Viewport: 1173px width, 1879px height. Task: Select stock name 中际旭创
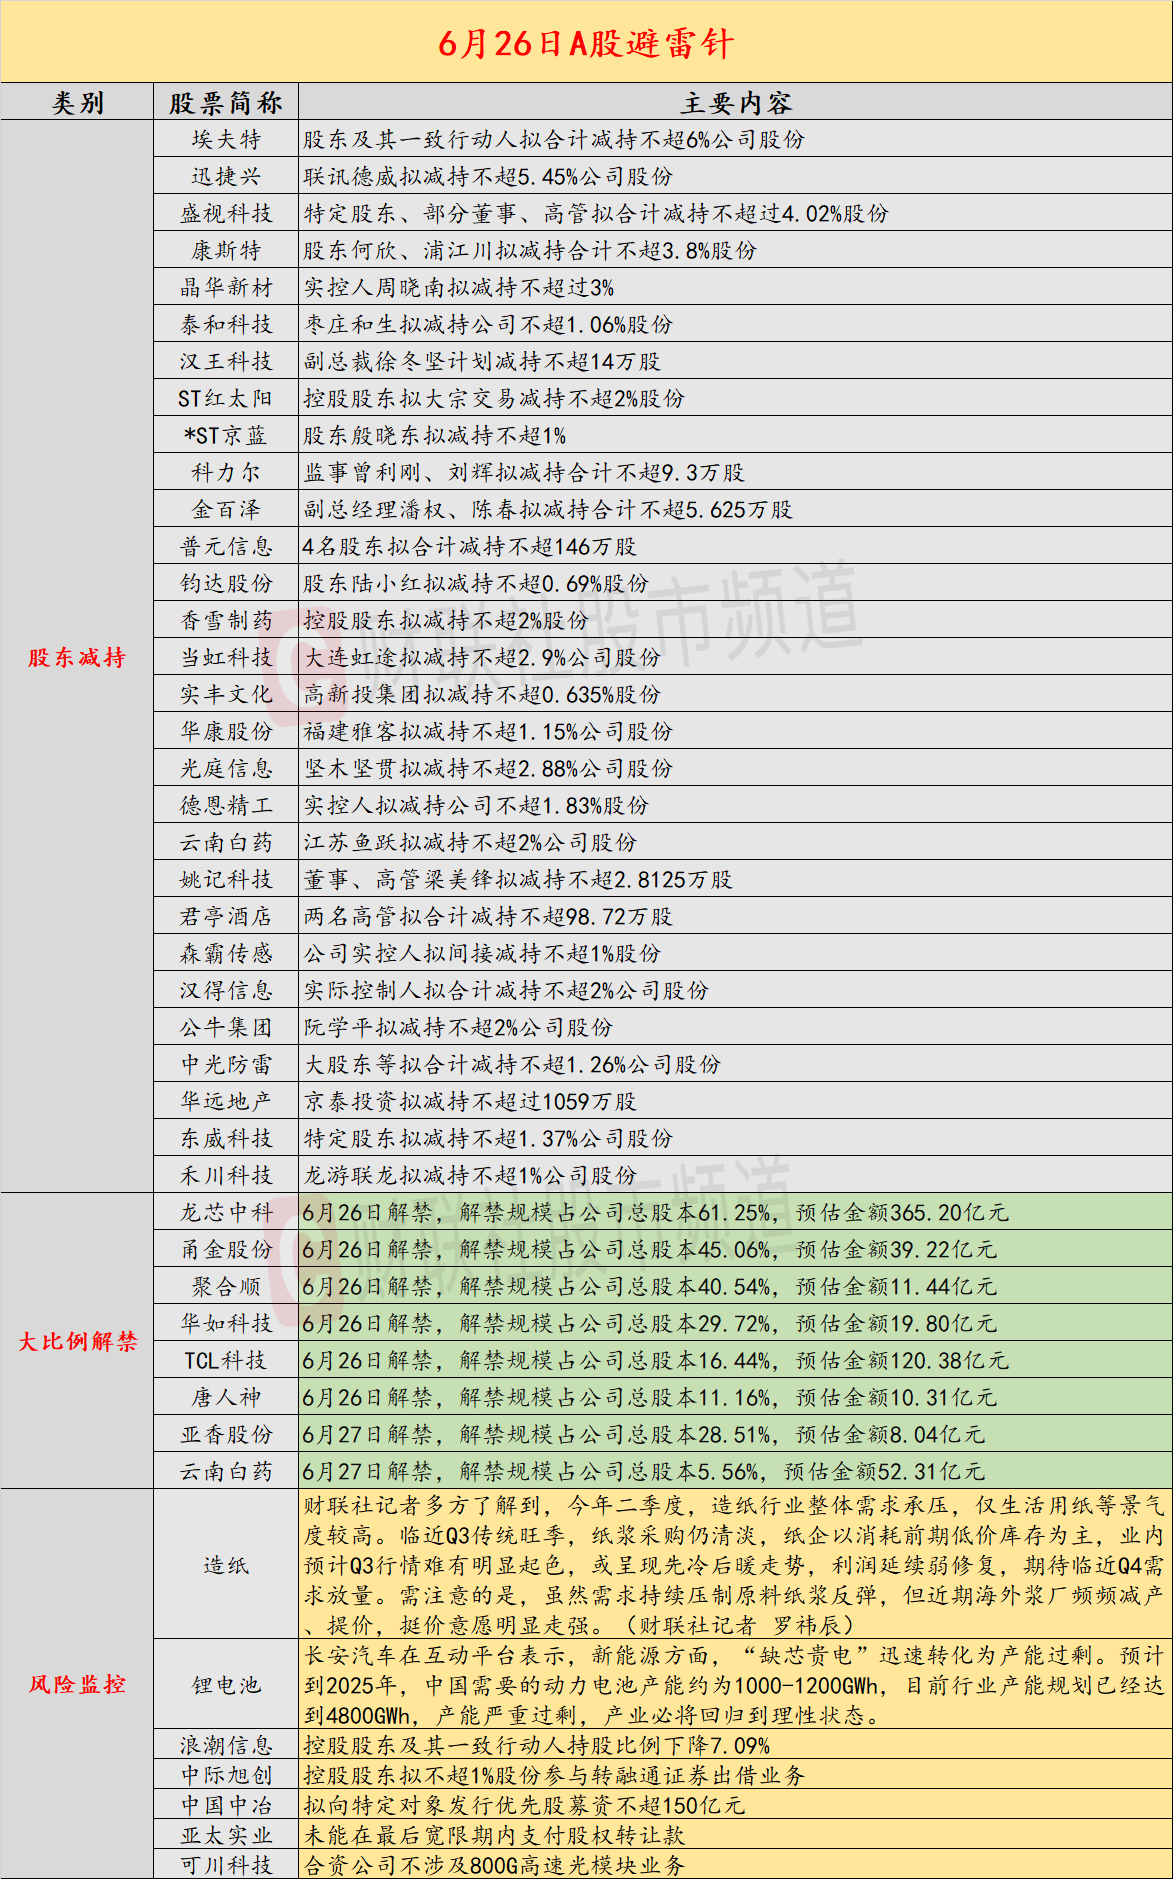coord(226,1775)
